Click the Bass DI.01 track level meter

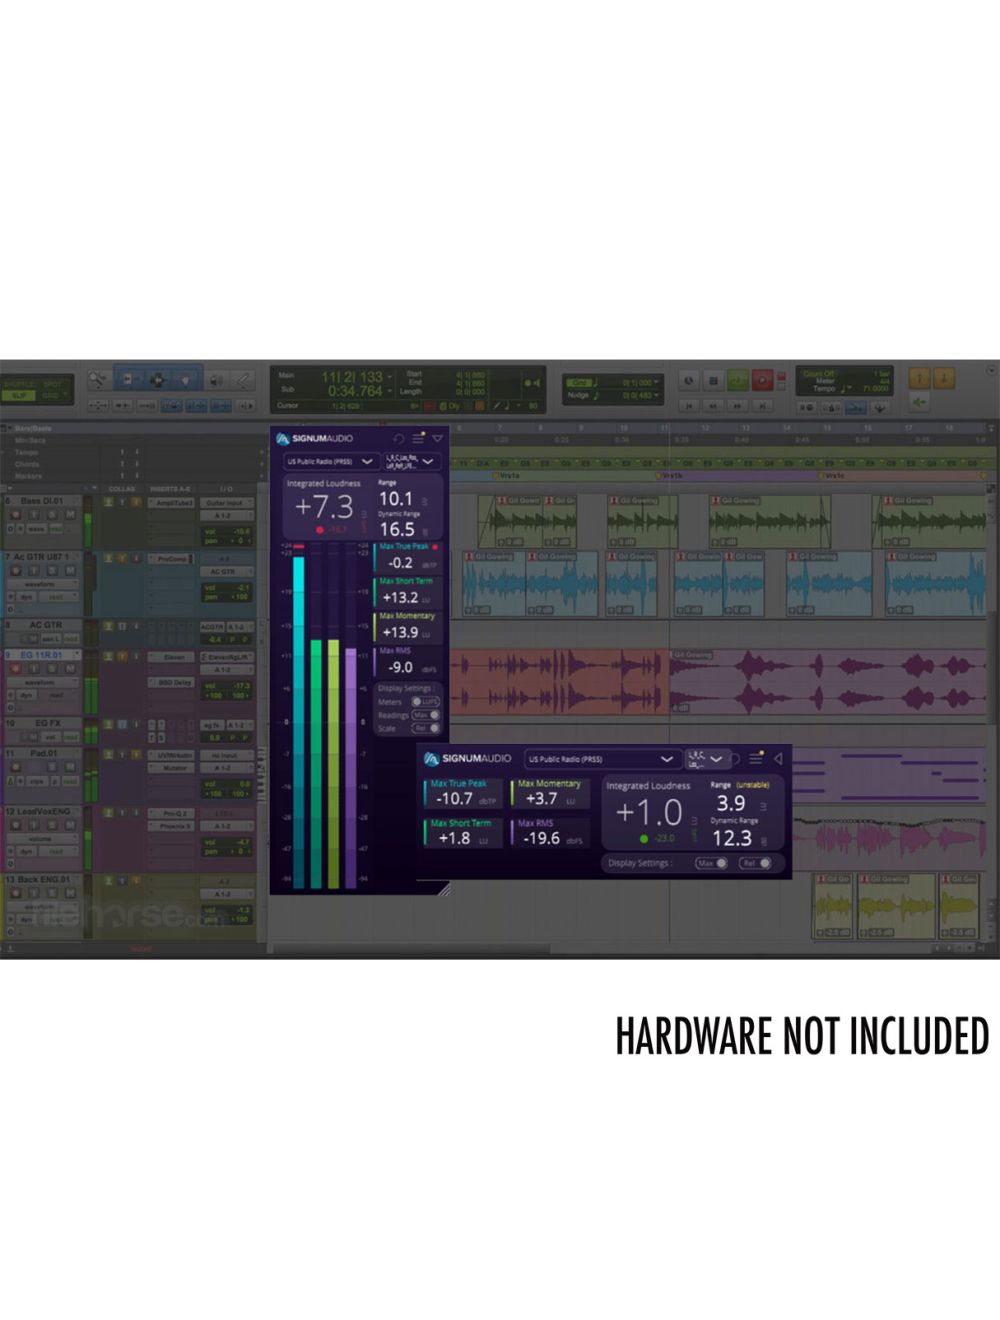click(88, 522)
